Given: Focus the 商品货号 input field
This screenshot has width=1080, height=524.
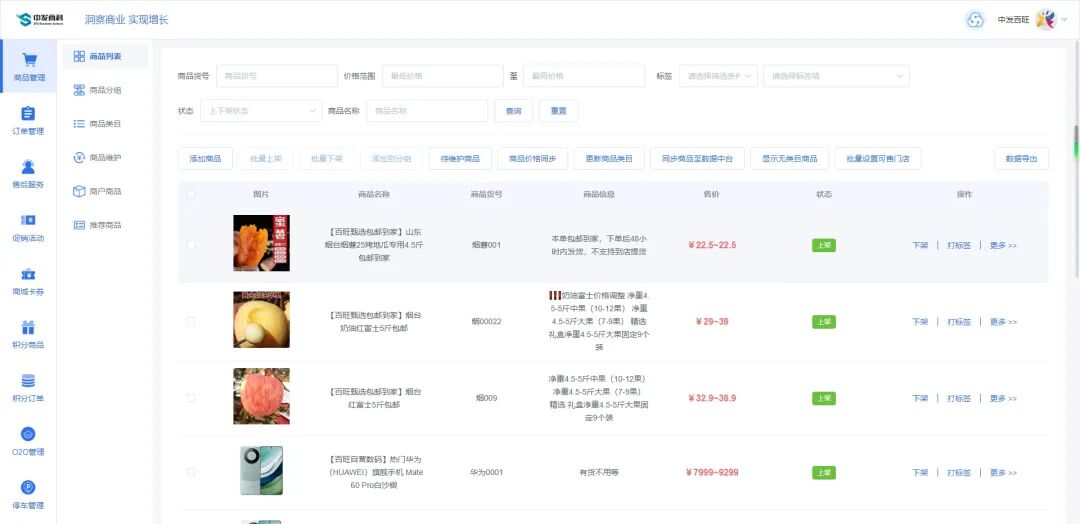Looking at the screenshot, I should tap(277, 76).
